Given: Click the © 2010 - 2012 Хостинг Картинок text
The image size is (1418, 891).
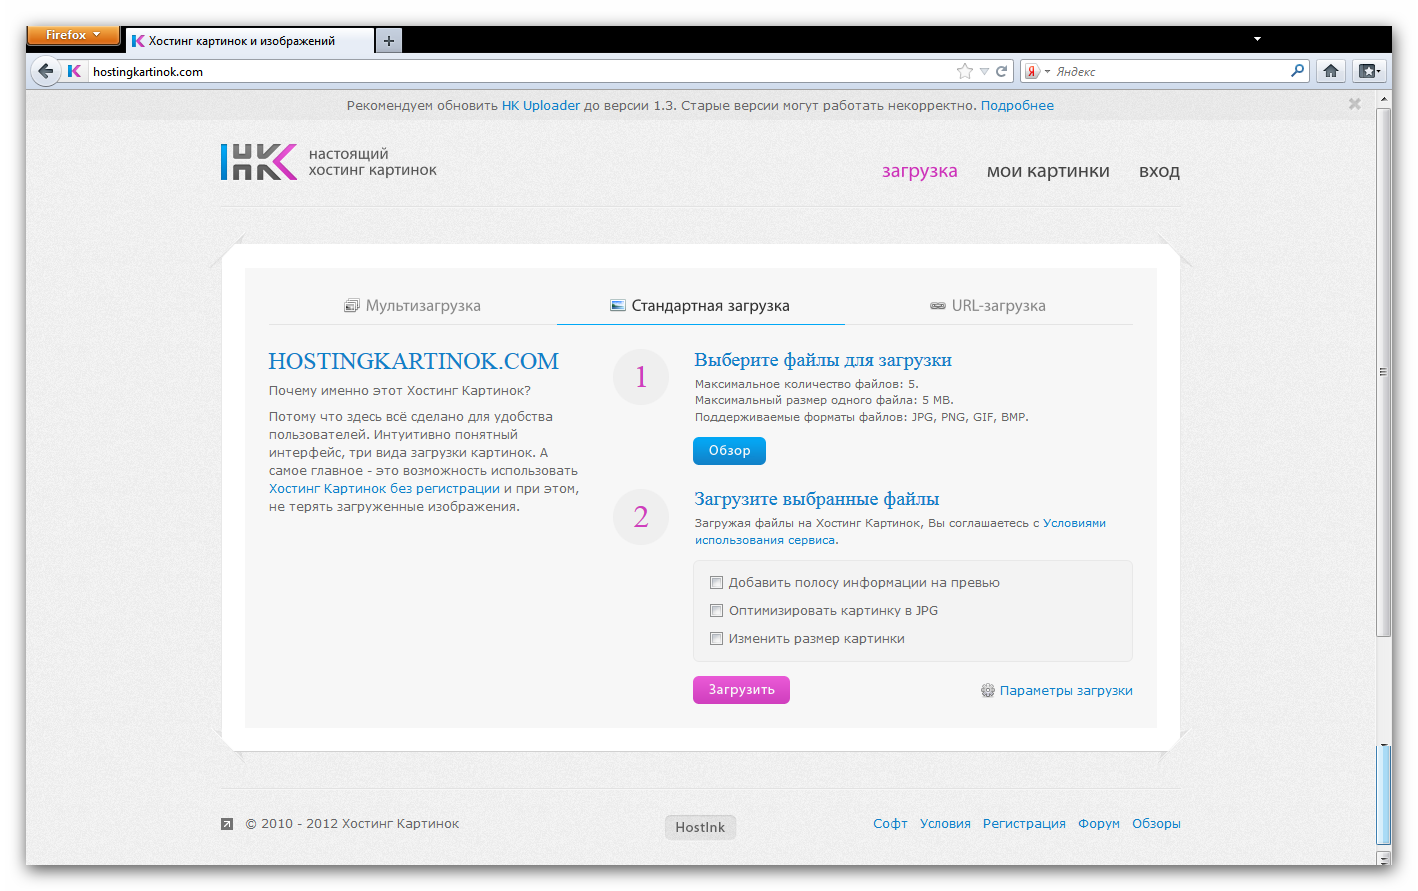Looking at the screenshot, I should click(352, 824).
